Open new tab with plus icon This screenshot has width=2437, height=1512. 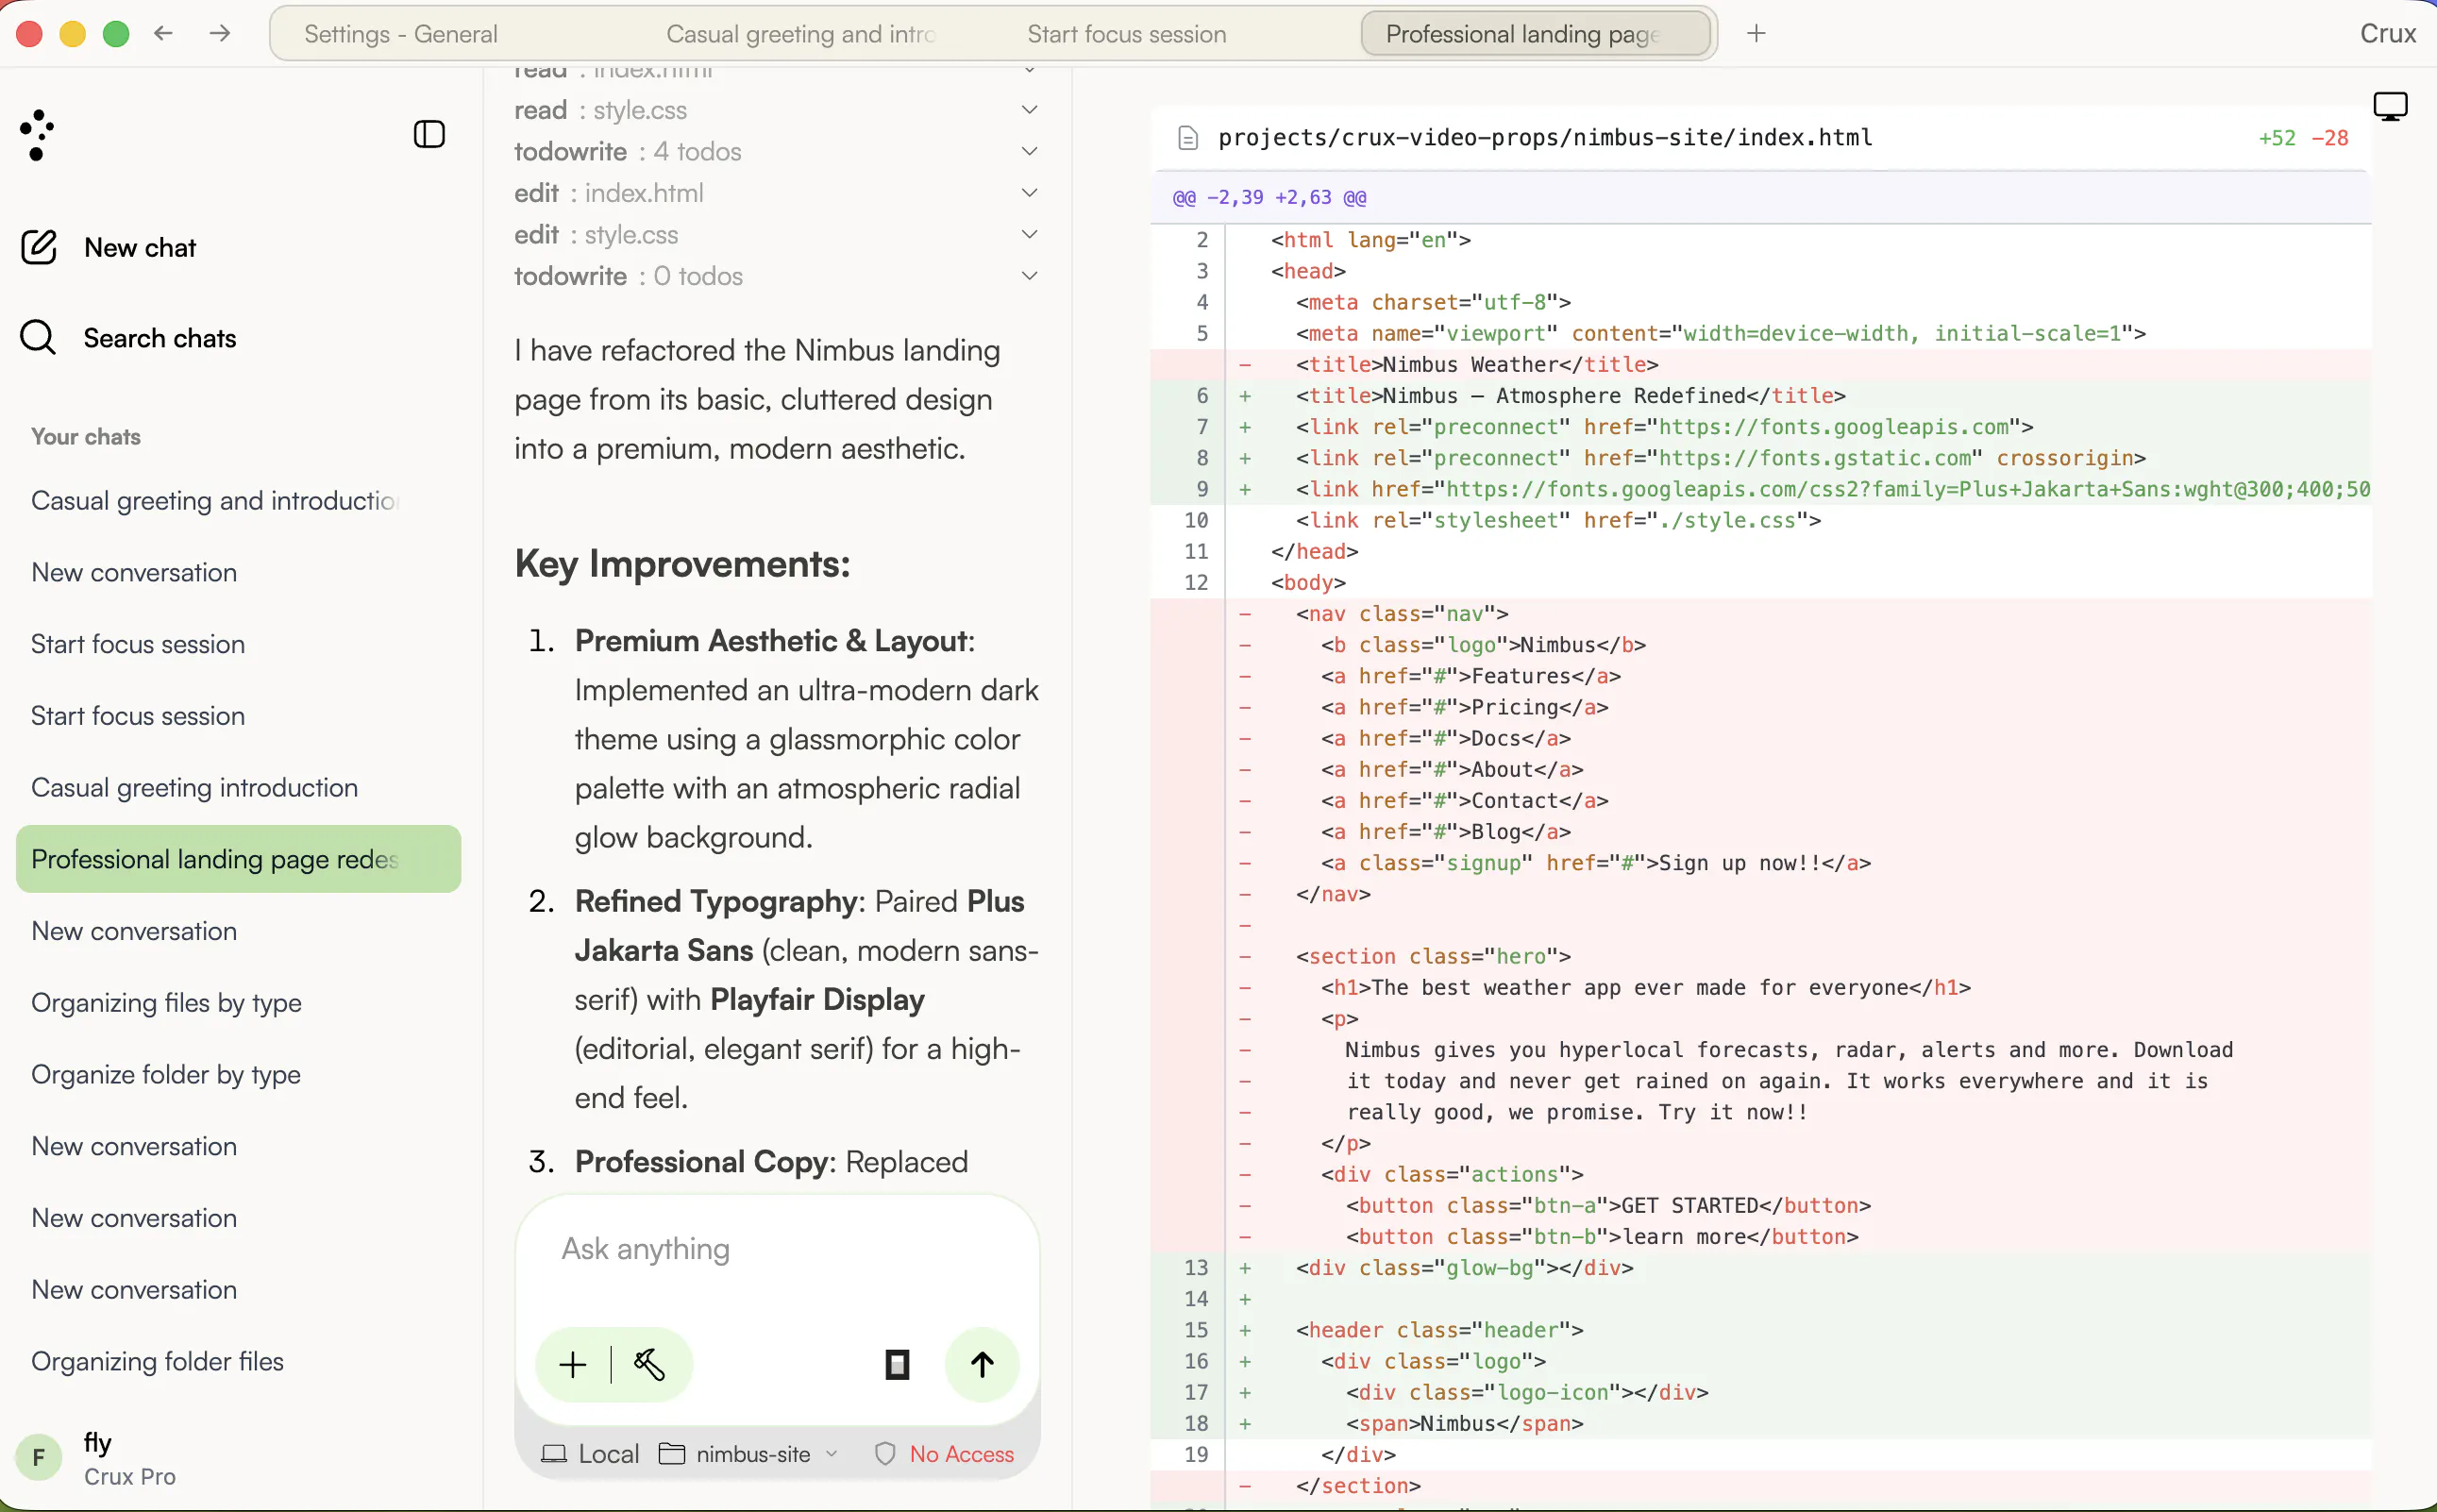1756,34
